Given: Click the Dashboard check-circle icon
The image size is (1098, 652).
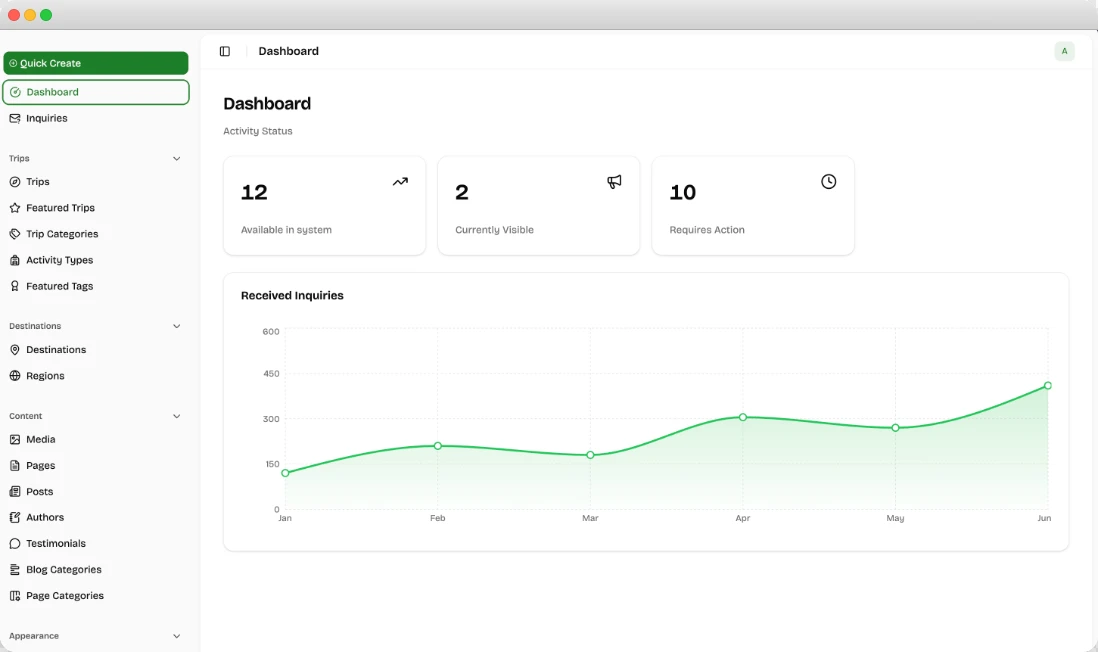Looking at the screenshot, I should [15, 92].
